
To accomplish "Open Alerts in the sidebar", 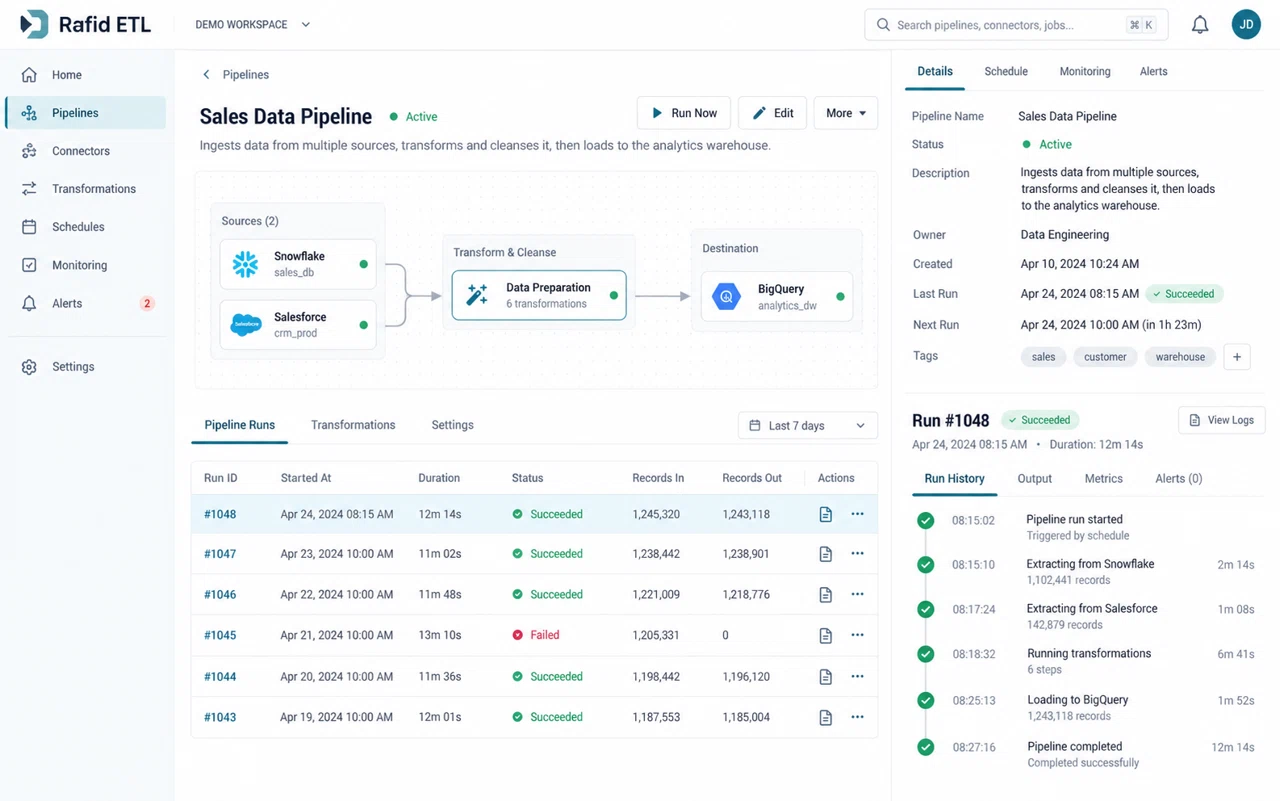I will (85, 303).
